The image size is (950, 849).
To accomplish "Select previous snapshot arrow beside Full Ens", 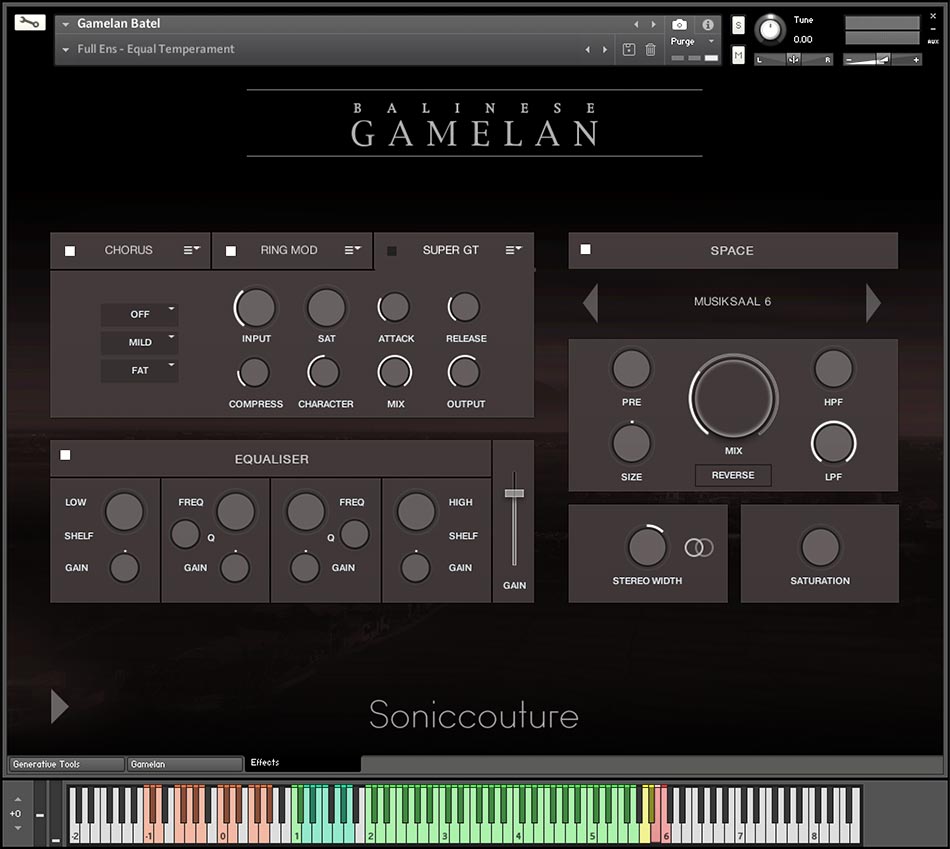I will click(587, 50).
